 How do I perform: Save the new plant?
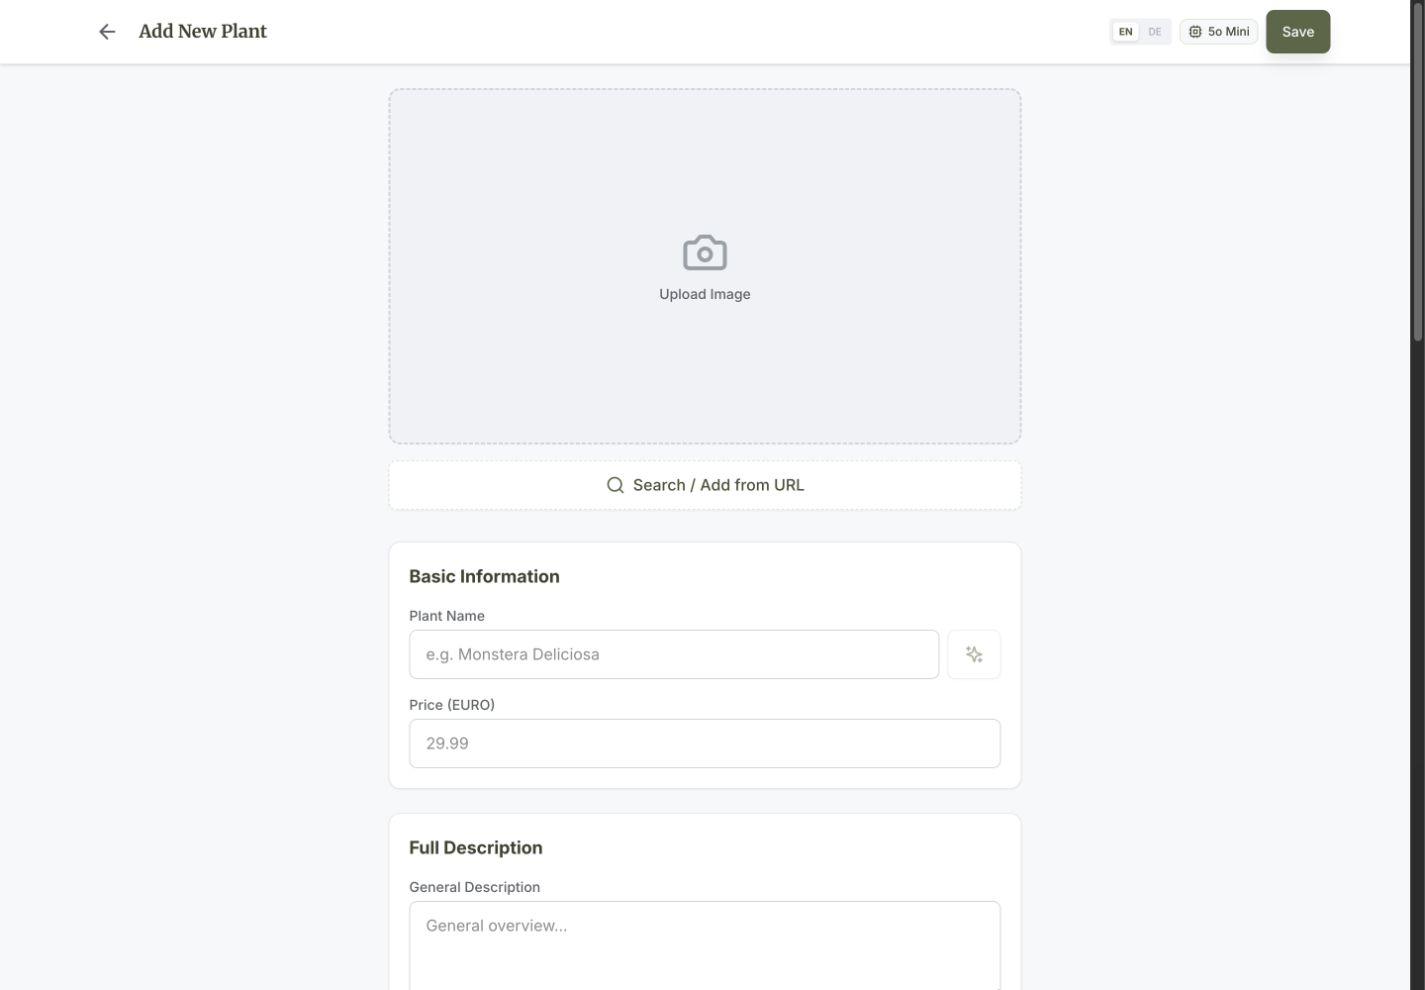1298,32
